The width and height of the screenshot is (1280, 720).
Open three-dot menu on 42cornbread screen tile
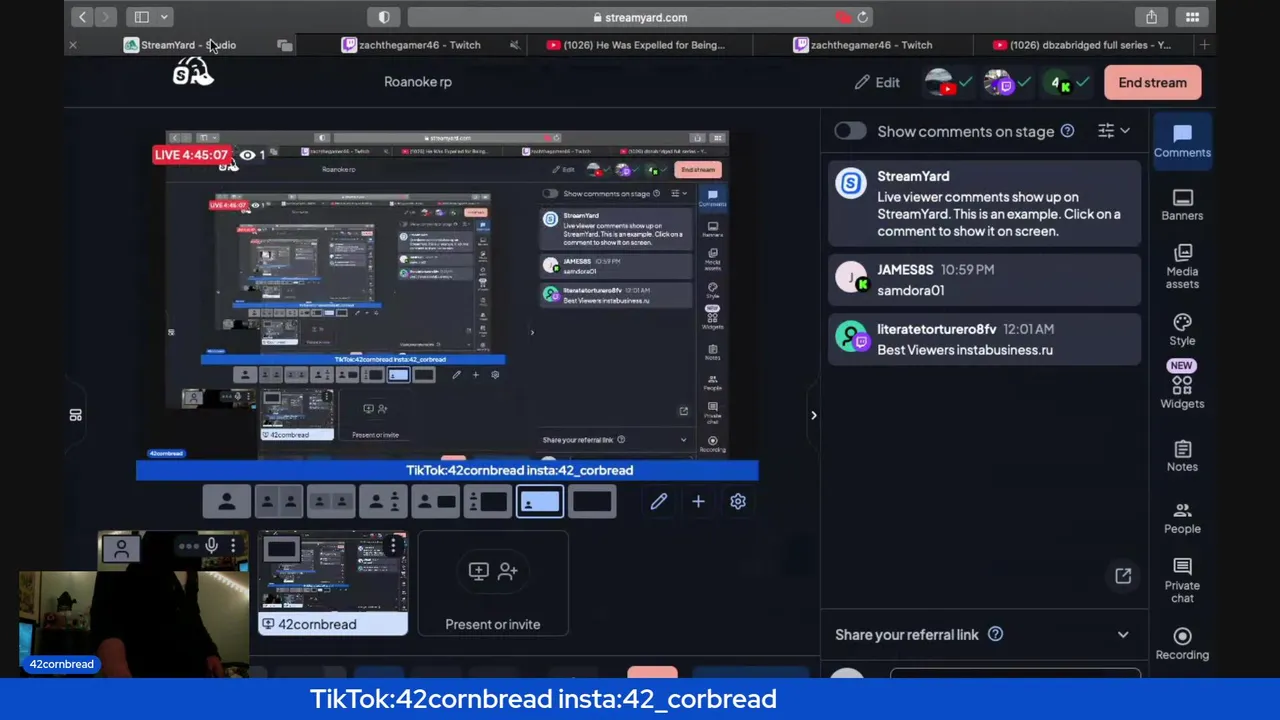(x=394, y=546)
